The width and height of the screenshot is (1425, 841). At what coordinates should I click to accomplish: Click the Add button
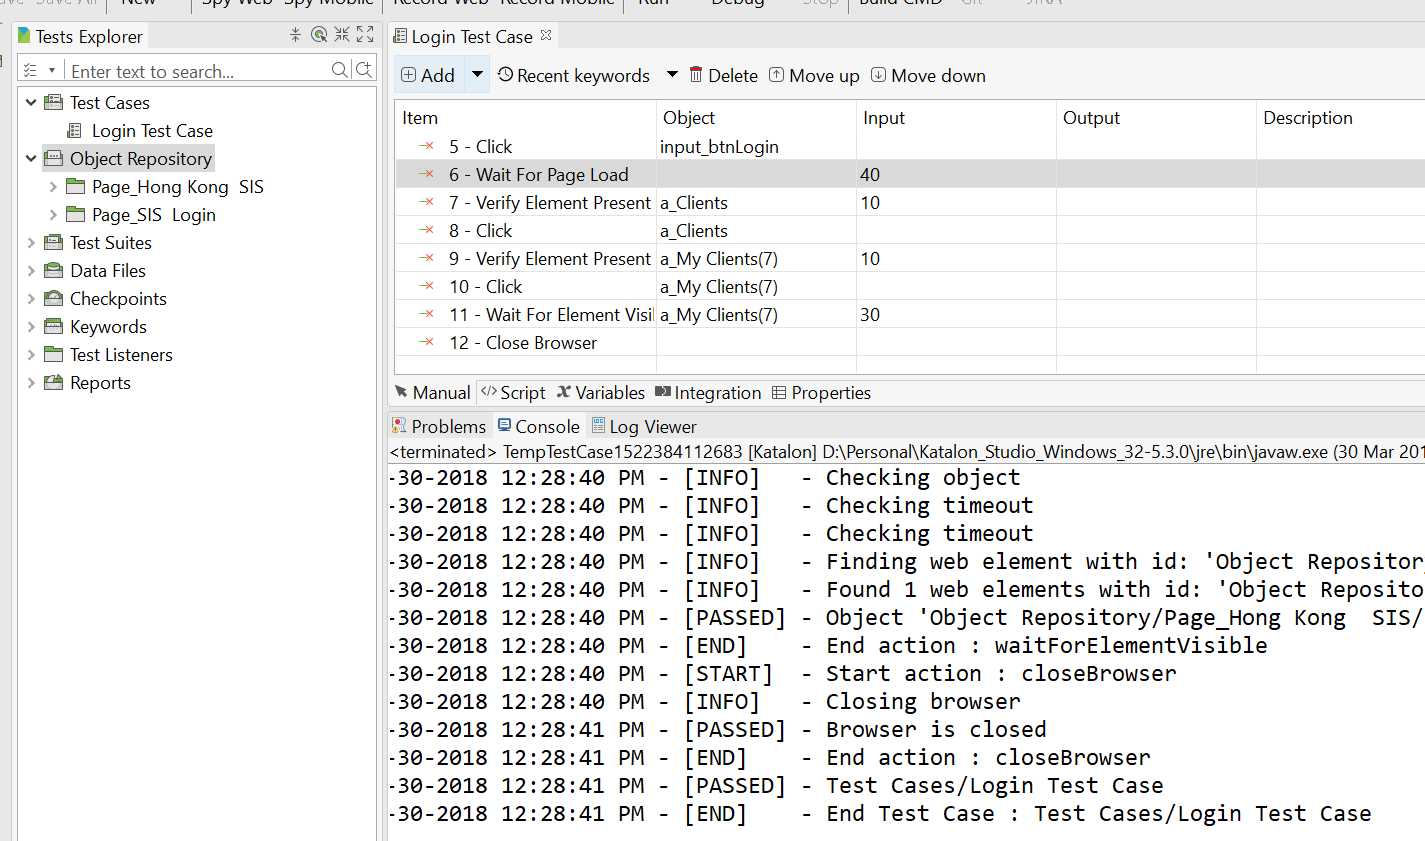428,75
